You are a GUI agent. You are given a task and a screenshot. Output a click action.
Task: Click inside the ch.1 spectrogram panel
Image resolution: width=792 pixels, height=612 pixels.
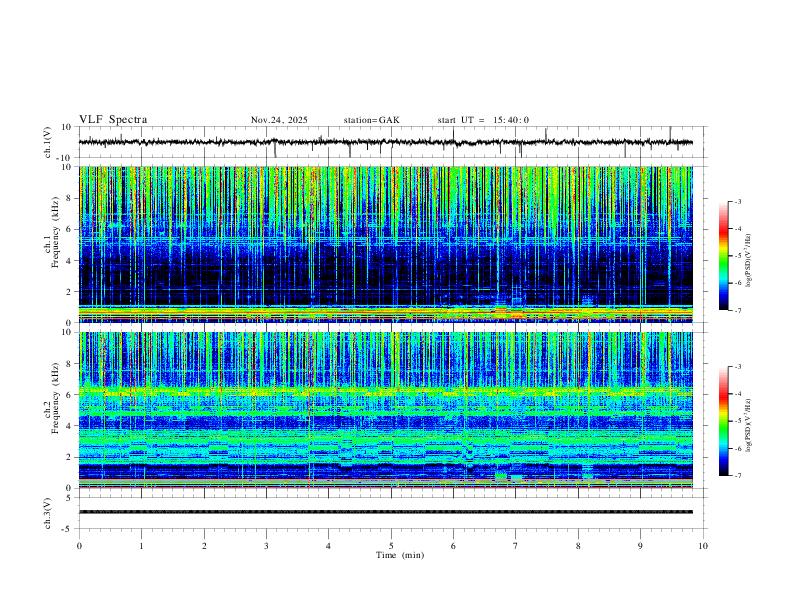(x=385, y=244)
